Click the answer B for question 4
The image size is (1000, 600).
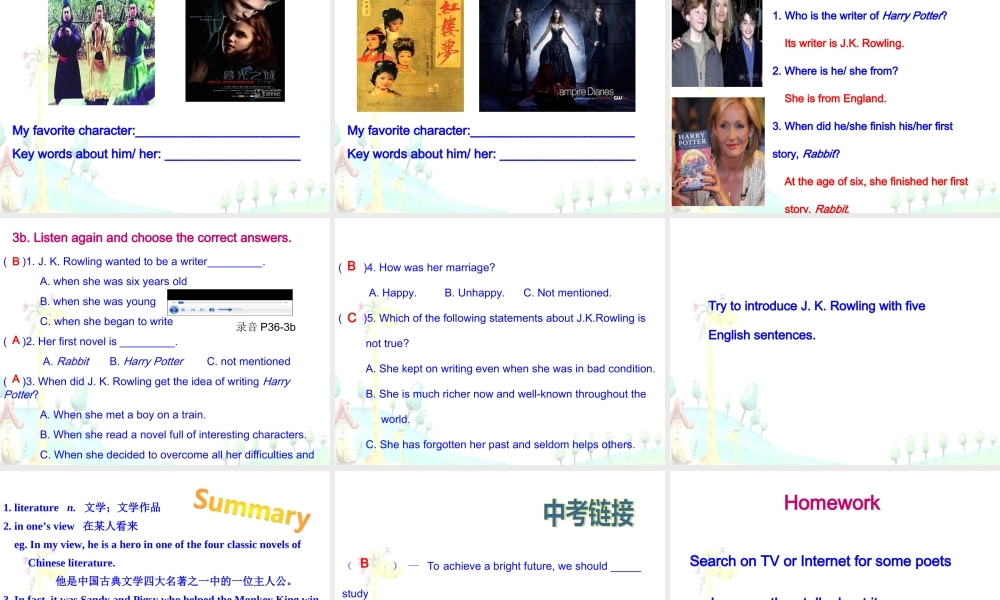351,267
